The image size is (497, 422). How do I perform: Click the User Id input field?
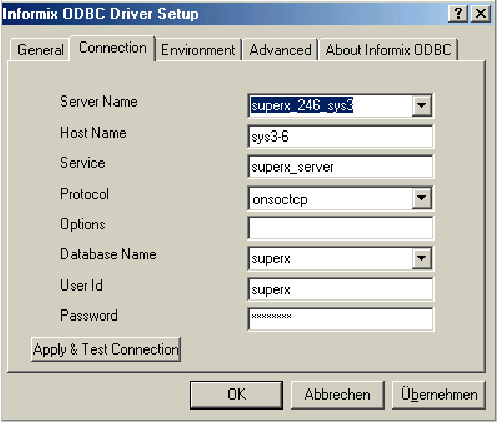click(340, 289)
